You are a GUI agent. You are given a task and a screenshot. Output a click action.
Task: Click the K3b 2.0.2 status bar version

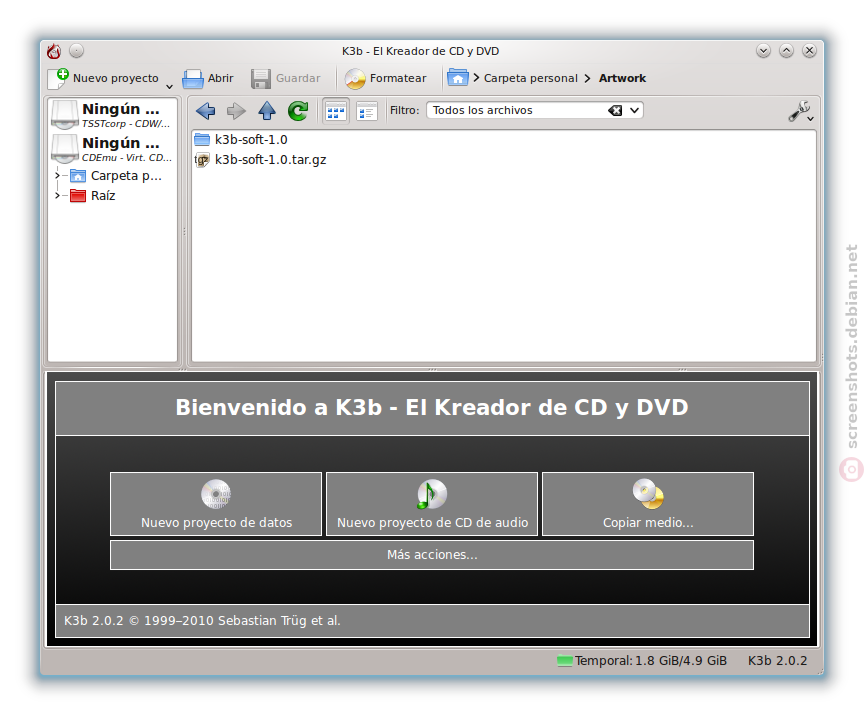click(x=777, y=660)
